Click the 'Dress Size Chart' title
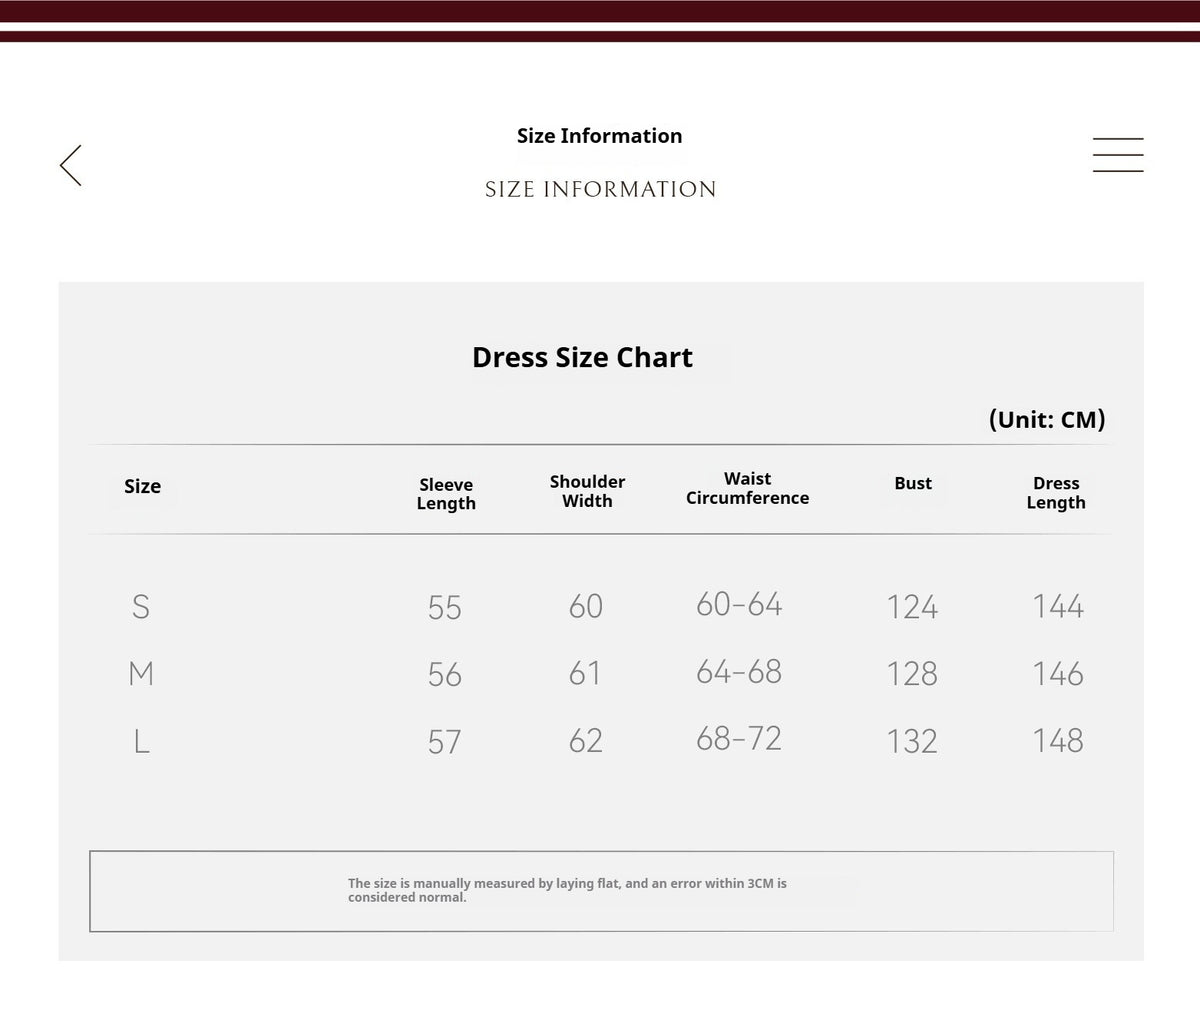 (582, 357)
